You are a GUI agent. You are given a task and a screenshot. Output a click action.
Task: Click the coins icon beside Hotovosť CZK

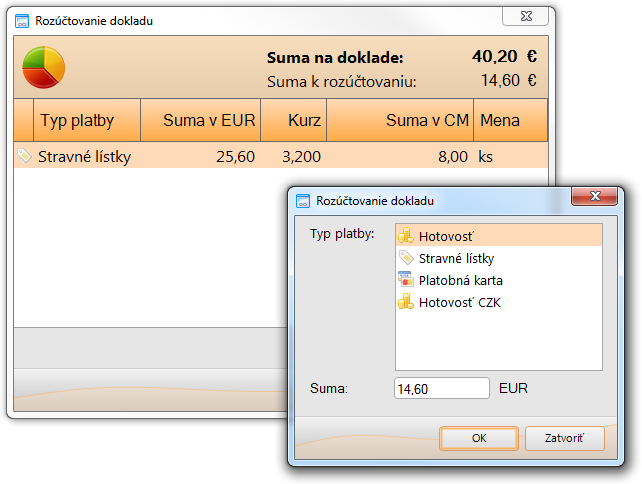(x=406, y=302)
